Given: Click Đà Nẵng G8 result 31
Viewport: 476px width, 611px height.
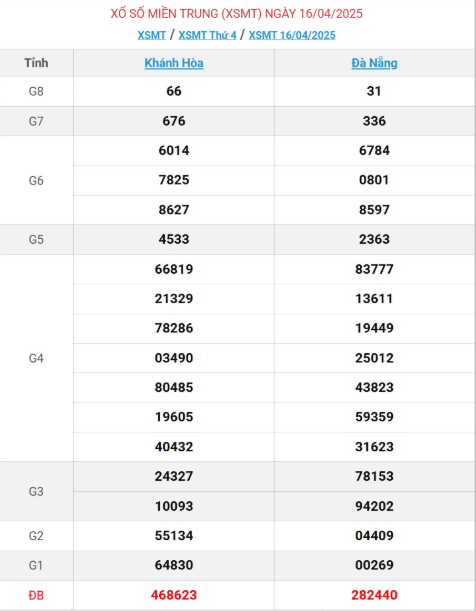Looking at the screenshot, I should point(374,91).
